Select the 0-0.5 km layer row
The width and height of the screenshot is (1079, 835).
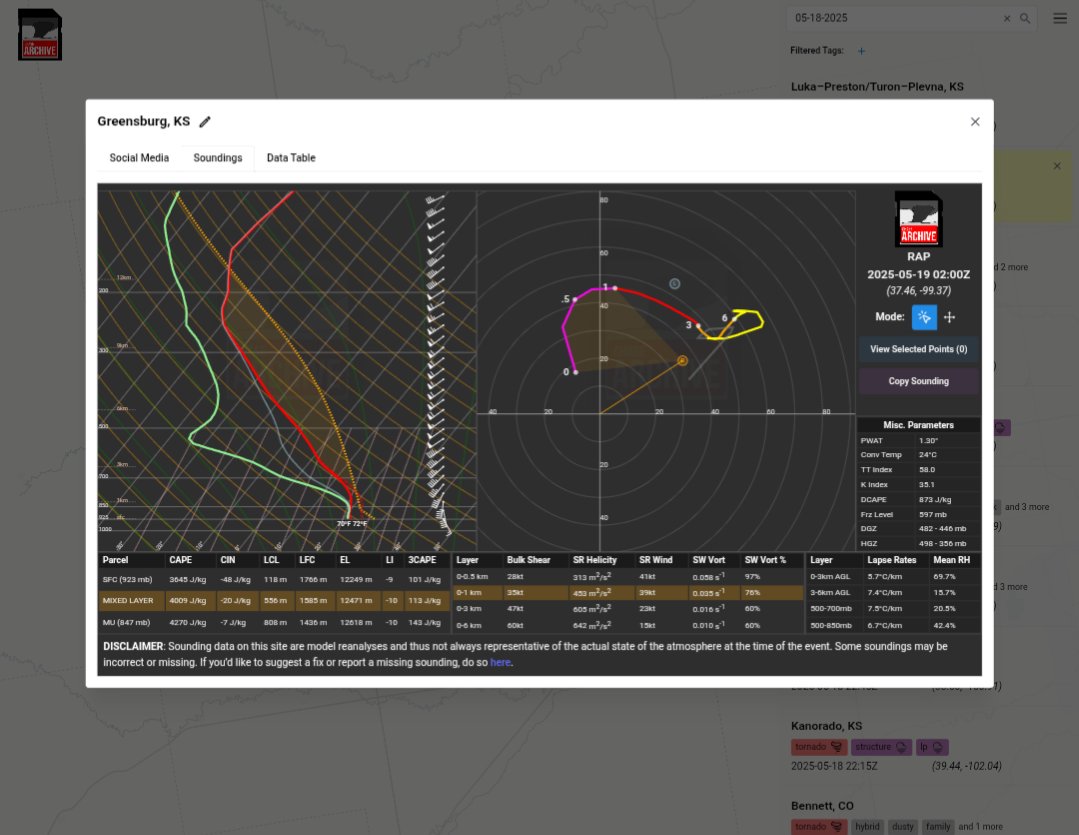pos(628,577)
